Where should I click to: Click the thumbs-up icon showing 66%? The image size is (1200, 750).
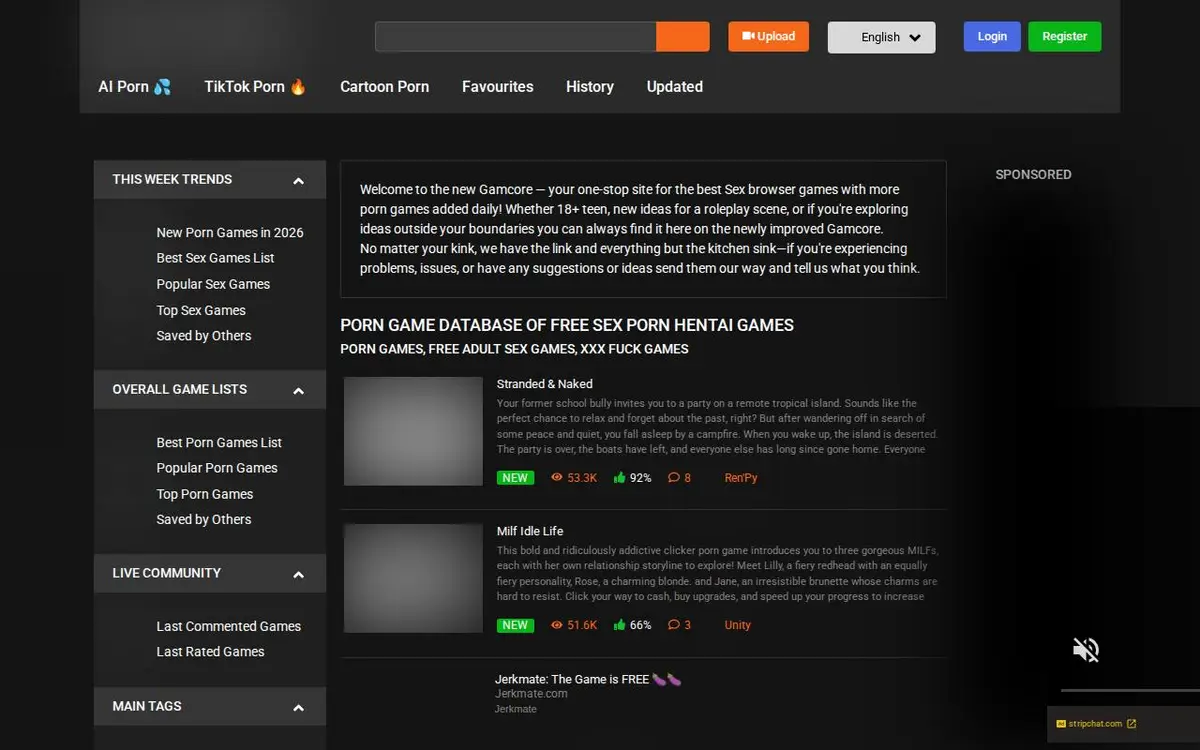619,625
